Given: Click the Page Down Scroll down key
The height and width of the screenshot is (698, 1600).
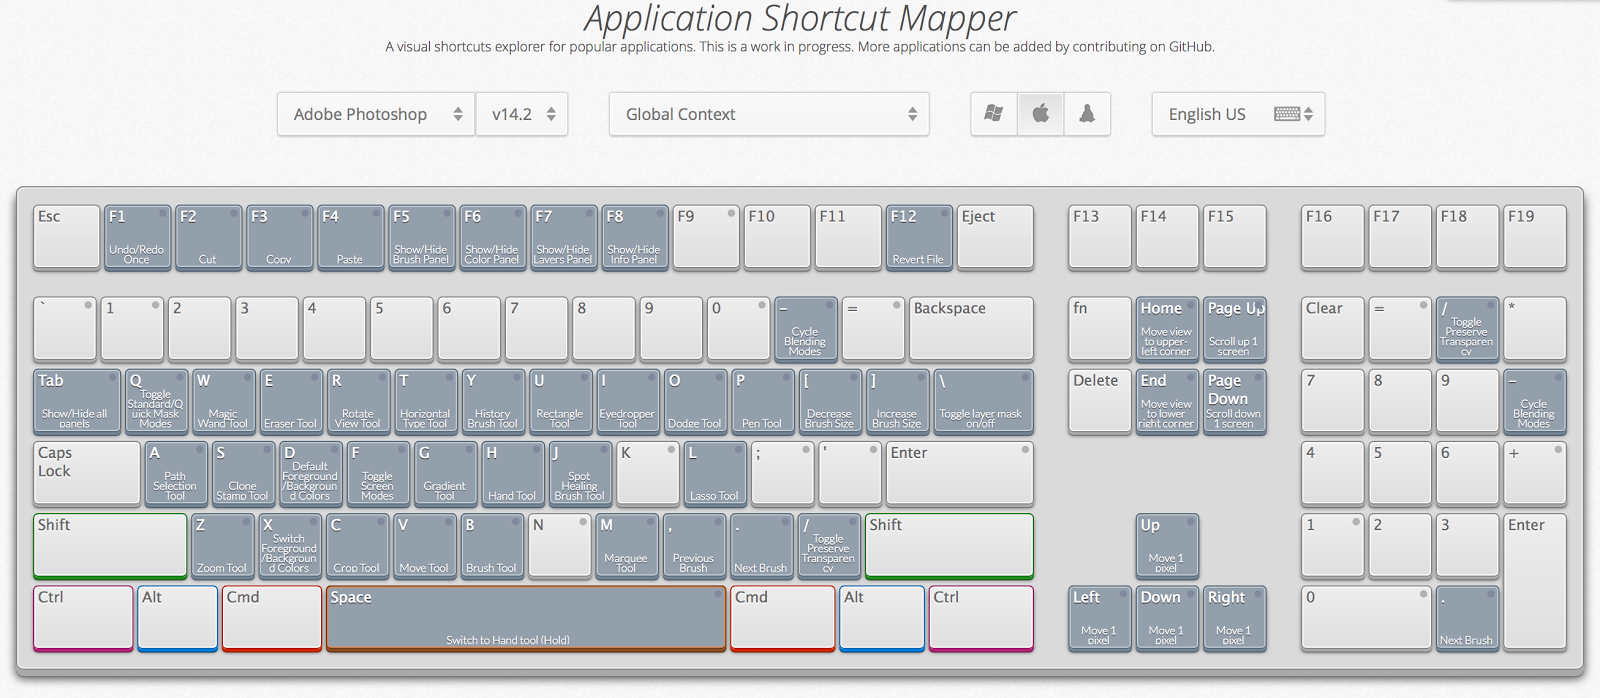Looking at the screenshot, I should (x=1235, y=401).
